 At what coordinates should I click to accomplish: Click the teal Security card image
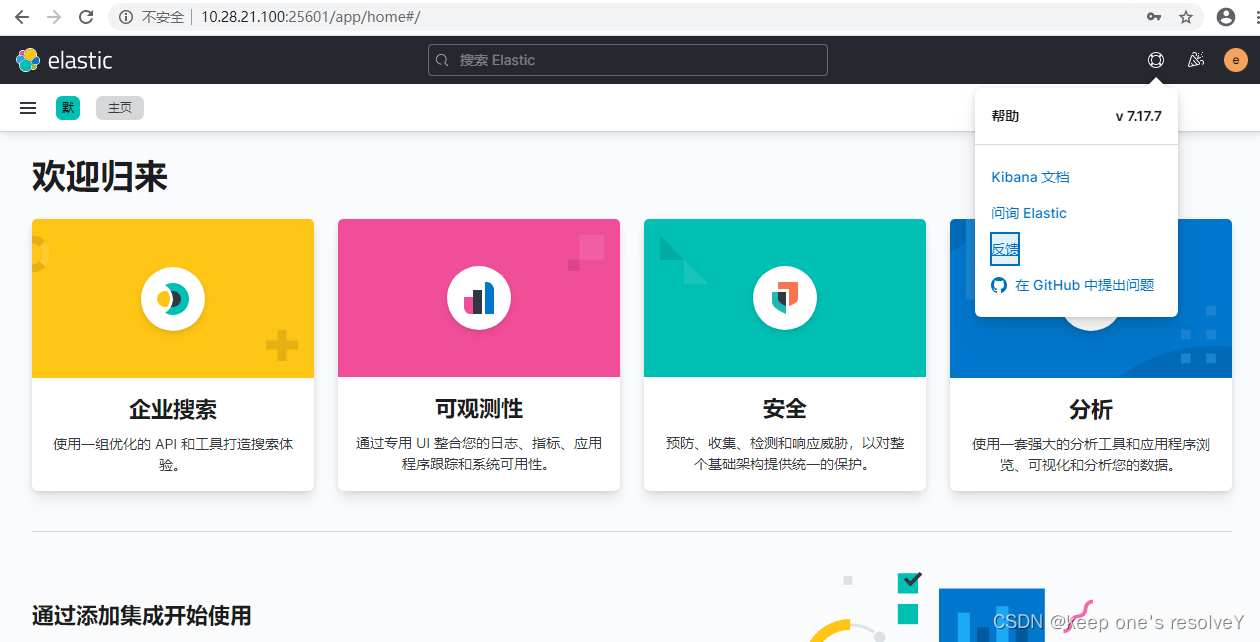click(785, 298)
